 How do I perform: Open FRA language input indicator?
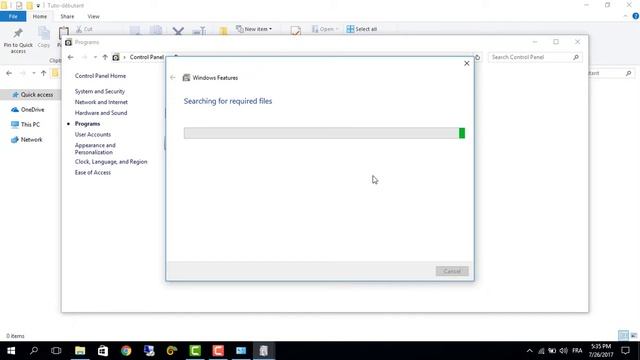coord(577,351)
